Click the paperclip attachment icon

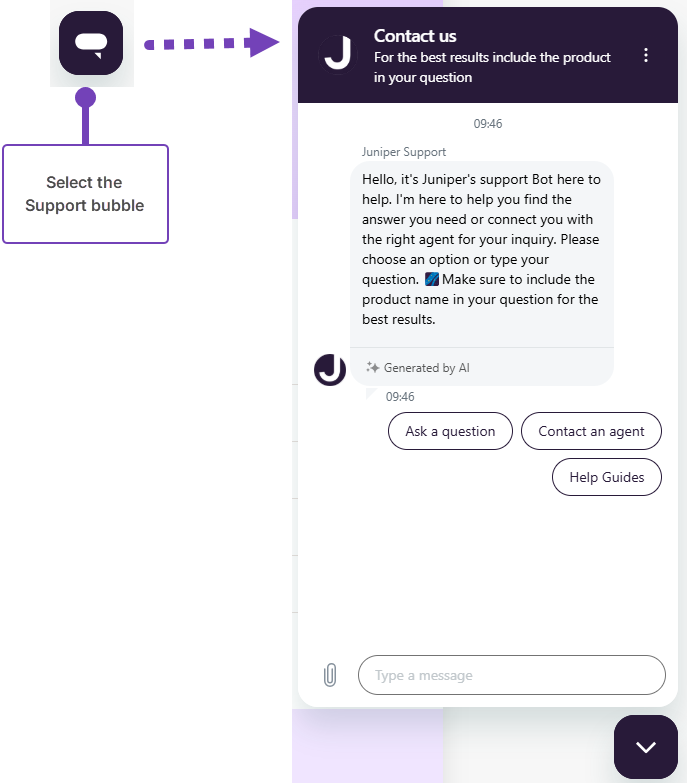point(330,675)
